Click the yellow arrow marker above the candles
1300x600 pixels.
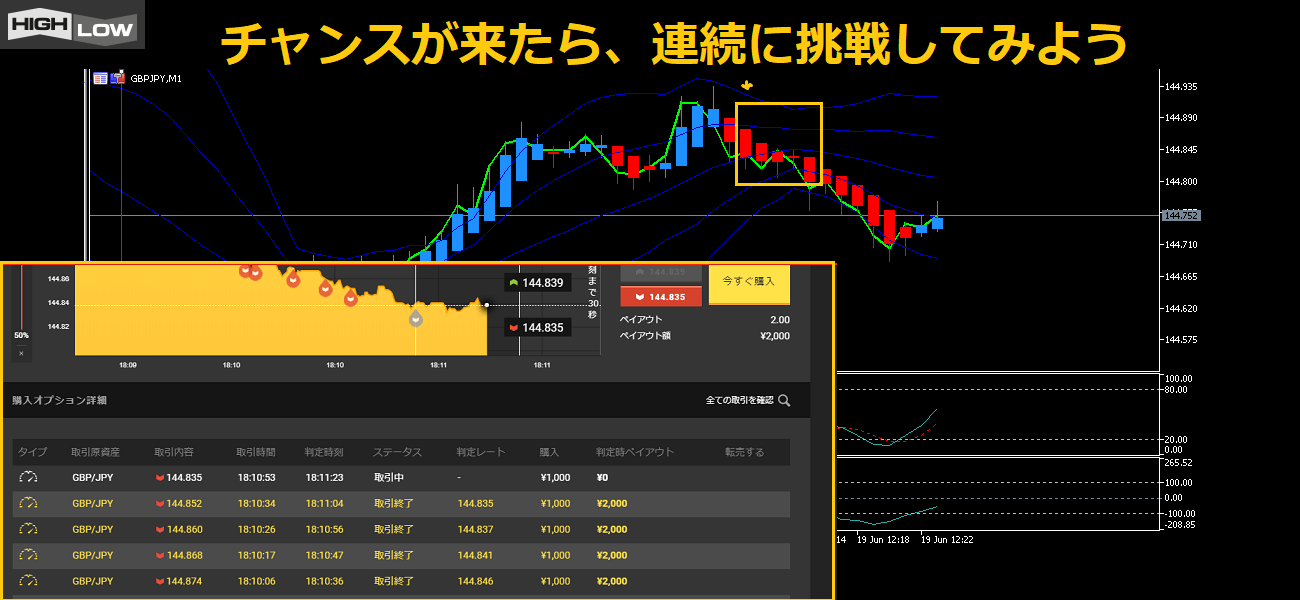(x=746, y=86)
